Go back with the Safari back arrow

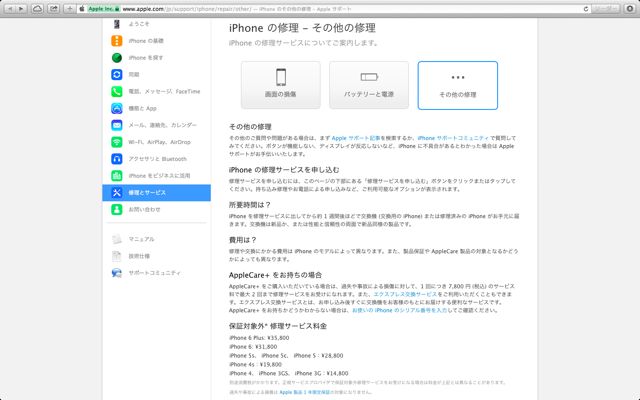10,9
